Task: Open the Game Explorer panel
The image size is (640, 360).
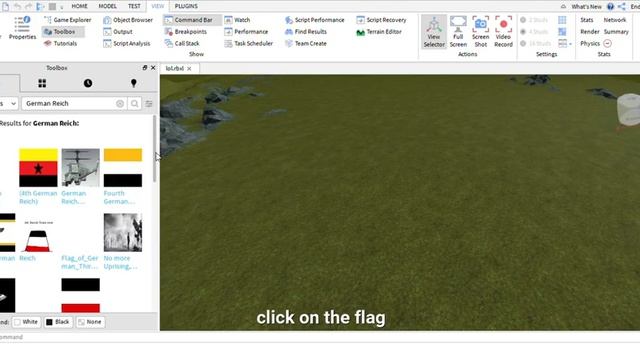Action: coord(67,20)
